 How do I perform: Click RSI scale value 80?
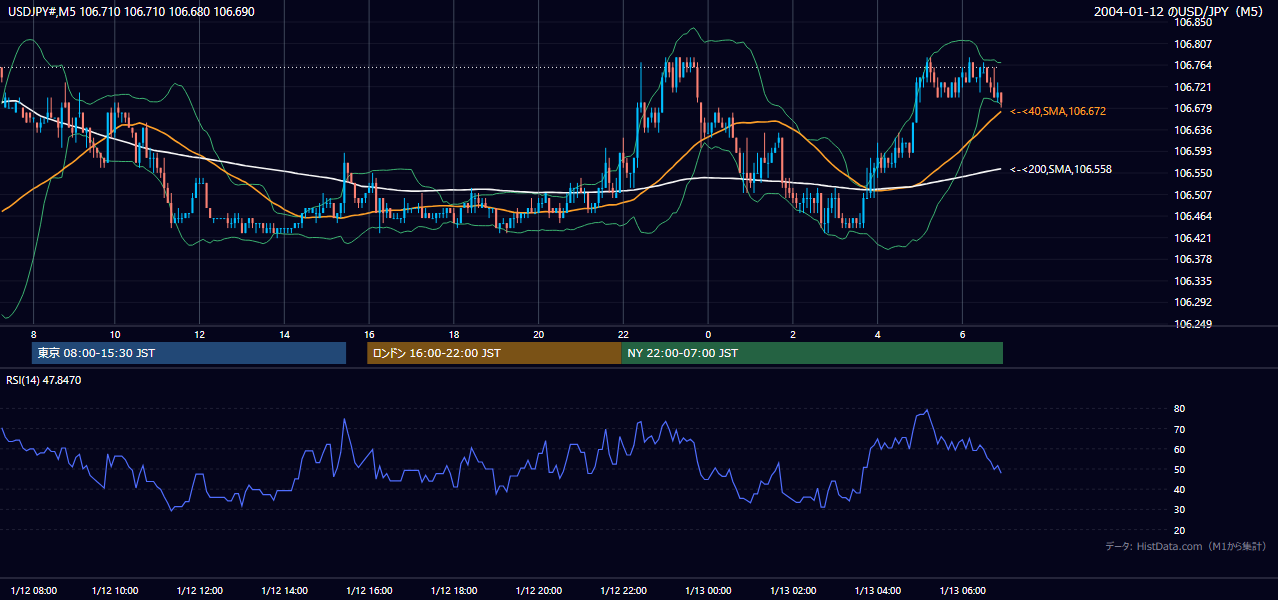pyautogui.click(x=1179, y=409)
